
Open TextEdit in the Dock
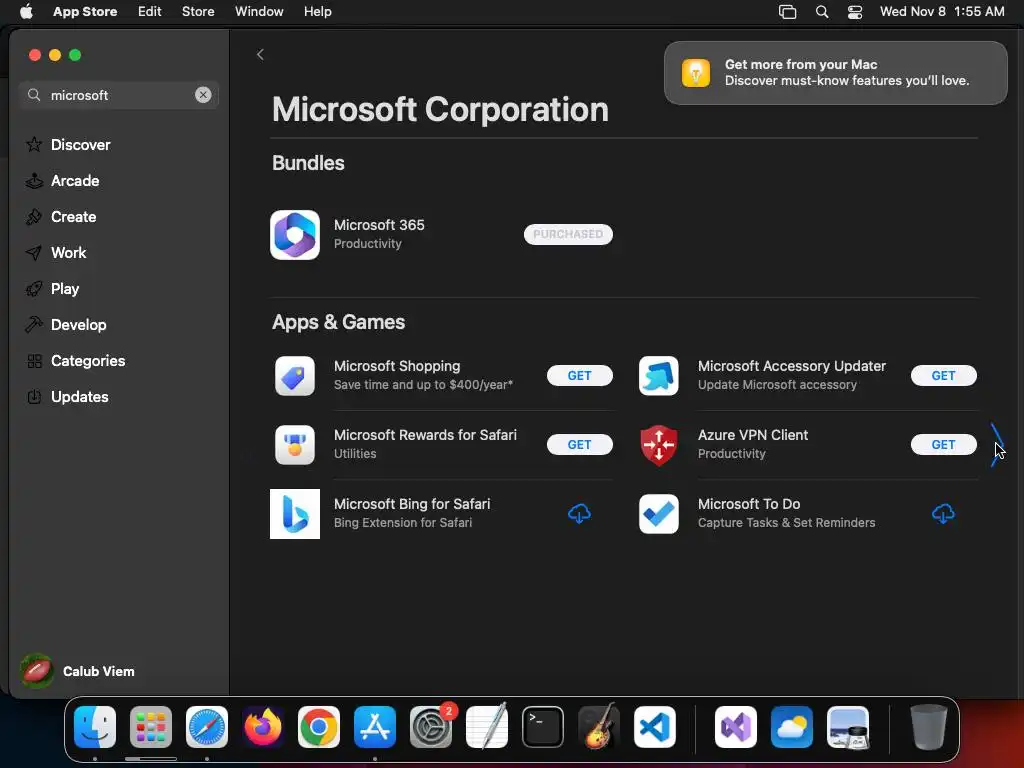click(x=487, y=727)
